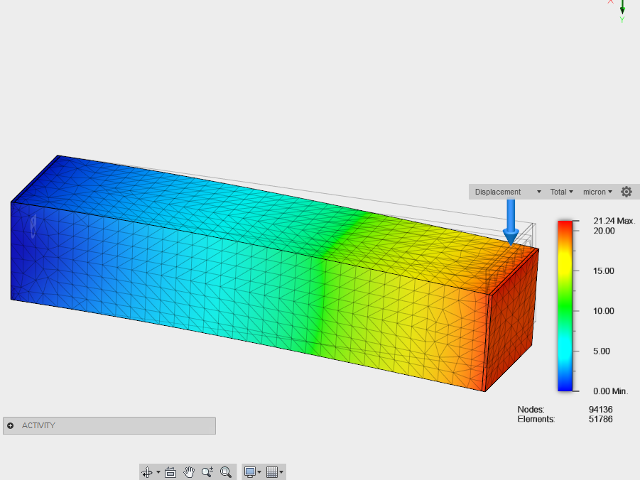Expand the Displacement result type dropdown
The height and width of the screenshot is (480, 640).
pyautogui.click(x=508, y=192)
